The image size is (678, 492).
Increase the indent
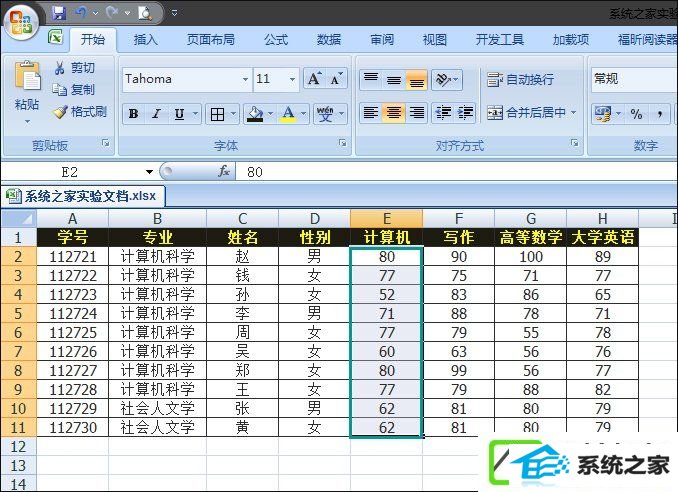[x=465, y=113]
